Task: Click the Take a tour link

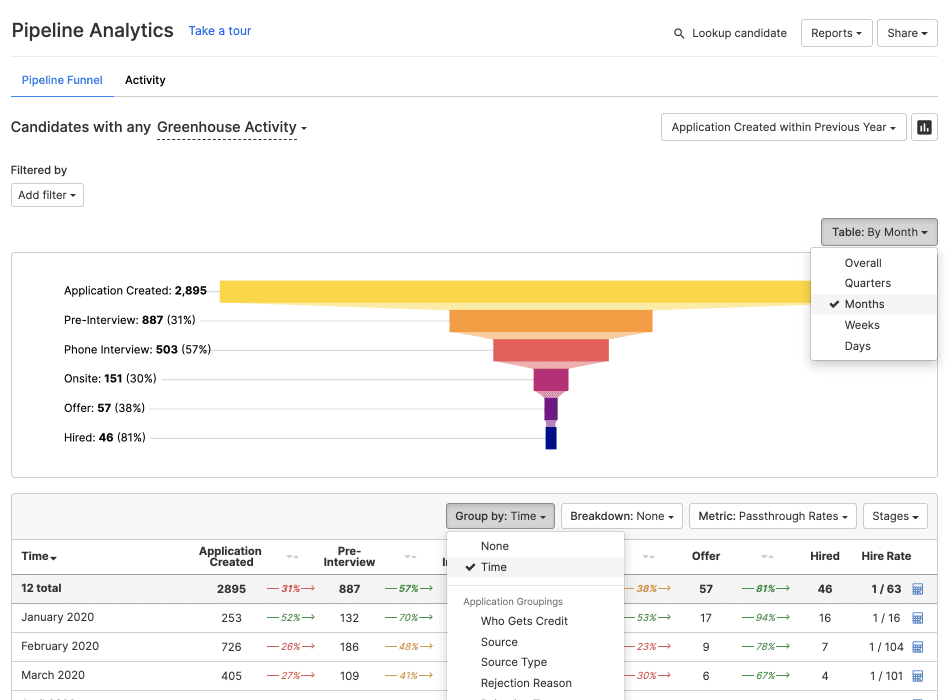Action: coord(219,31)
